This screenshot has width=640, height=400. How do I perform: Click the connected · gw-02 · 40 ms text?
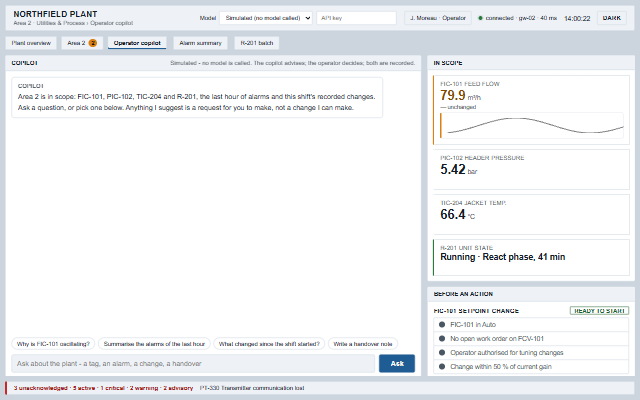coord(521,18)
